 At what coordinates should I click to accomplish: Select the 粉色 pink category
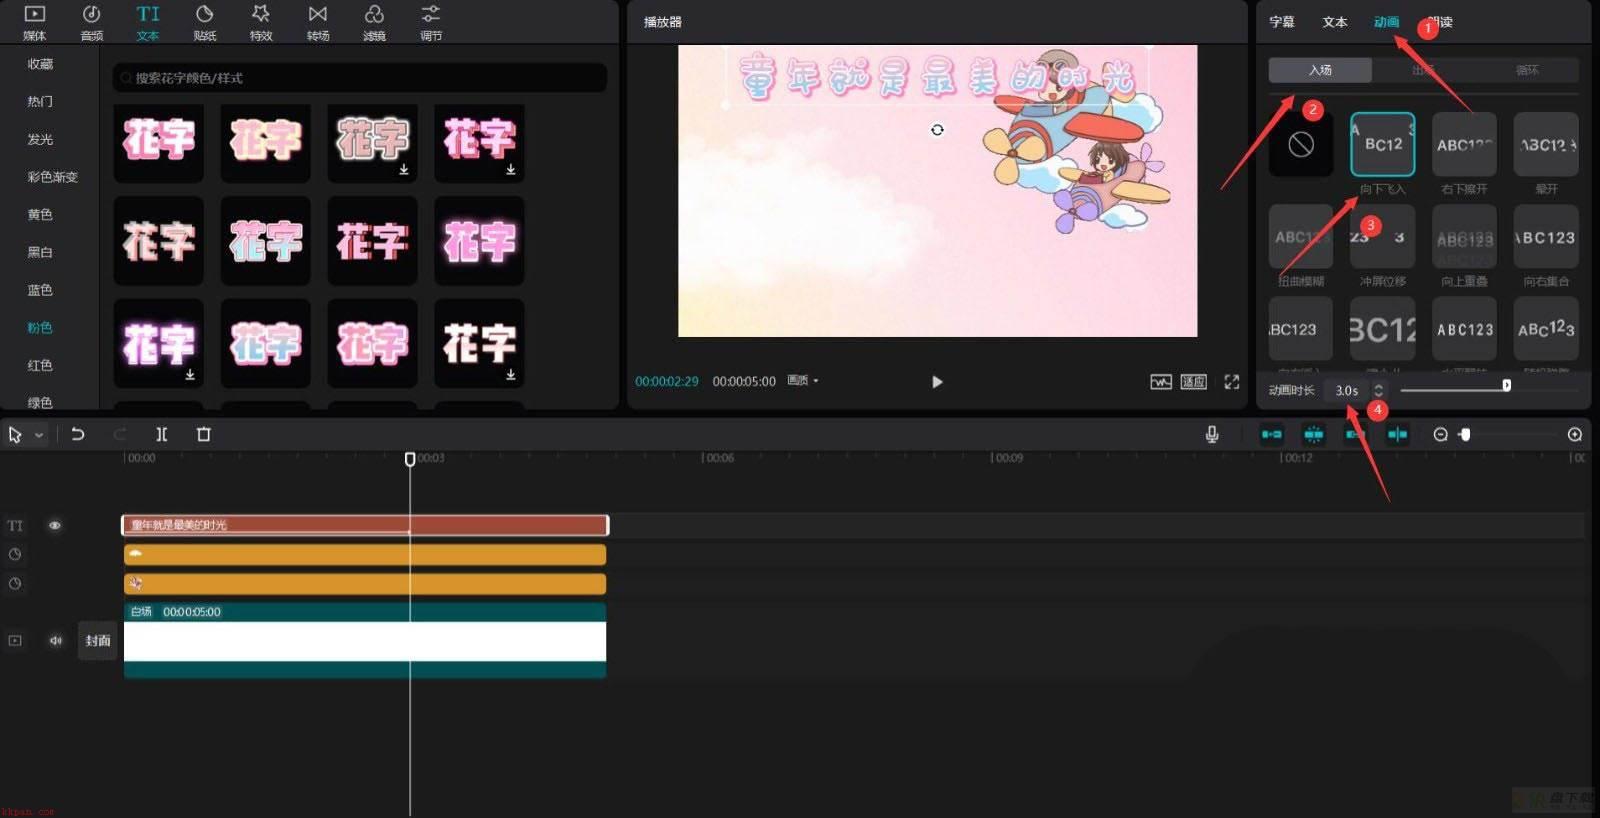(x=40, y=327)
